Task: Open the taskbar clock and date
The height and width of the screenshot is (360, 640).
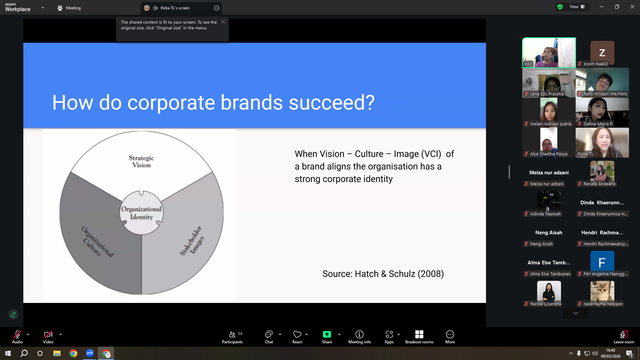Action: click(611, 353)
